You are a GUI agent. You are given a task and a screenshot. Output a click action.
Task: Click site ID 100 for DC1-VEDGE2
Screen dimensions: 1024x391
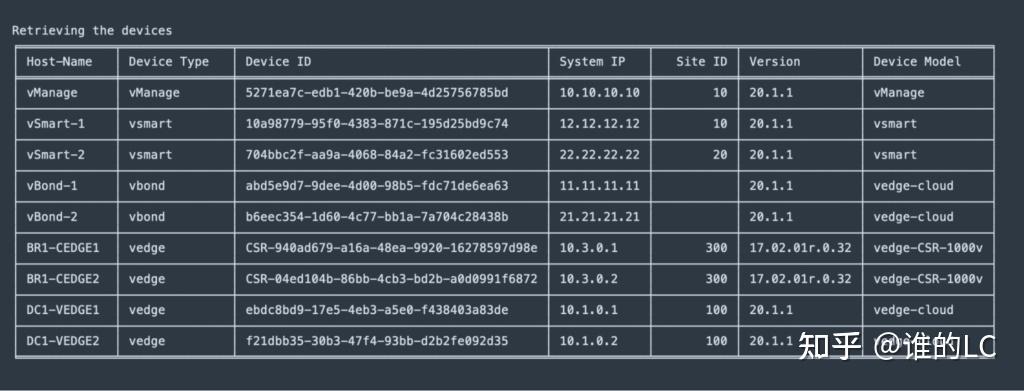click(x=716, y=341)
